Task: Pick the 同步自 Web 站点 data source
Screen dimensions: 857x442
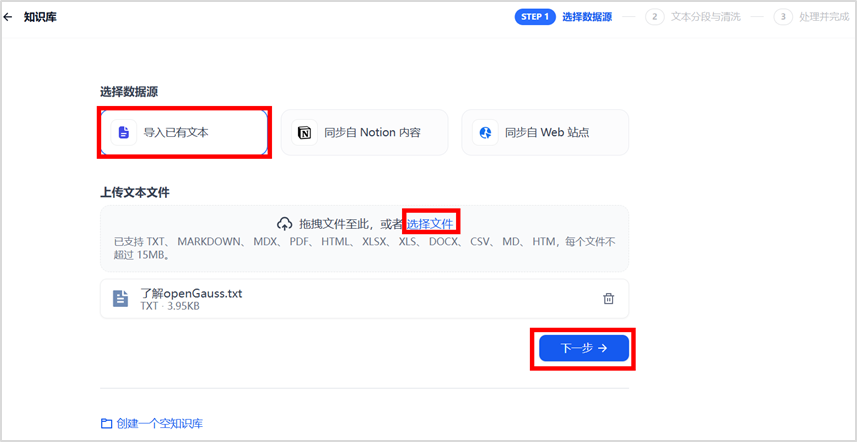Action: point(546,132)
